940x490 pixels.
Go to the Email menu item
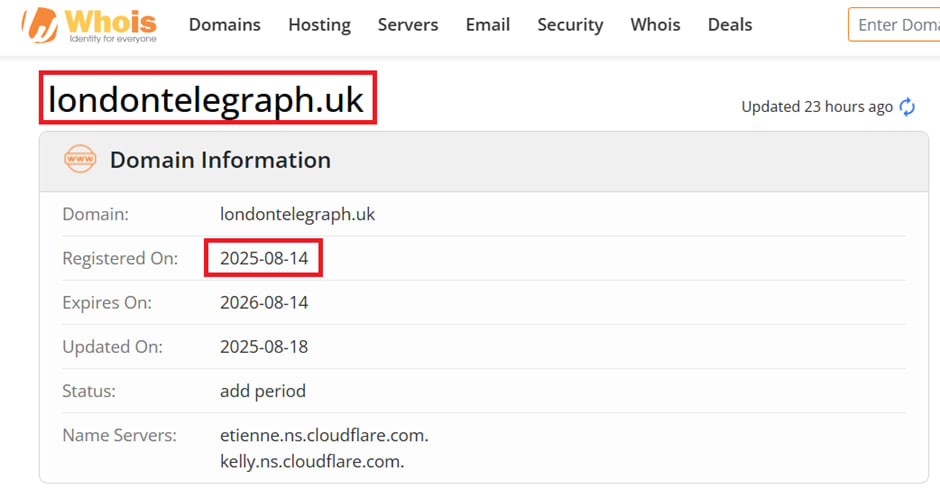click(x=488, y=25)
